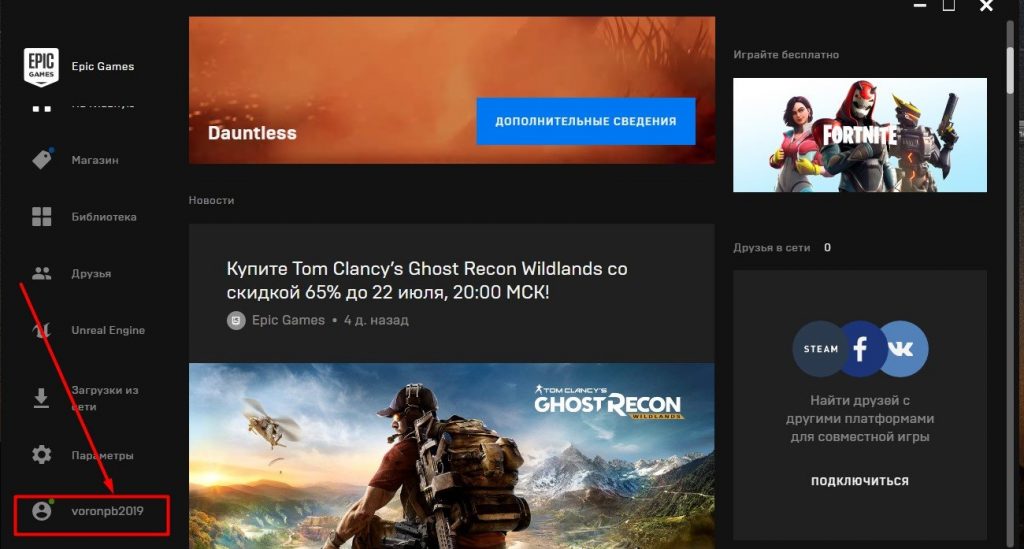This screenshot has width=1024, height=549.
Task: Open the Ghost Recon Wildlands news headline
Action: coord(427,281)
